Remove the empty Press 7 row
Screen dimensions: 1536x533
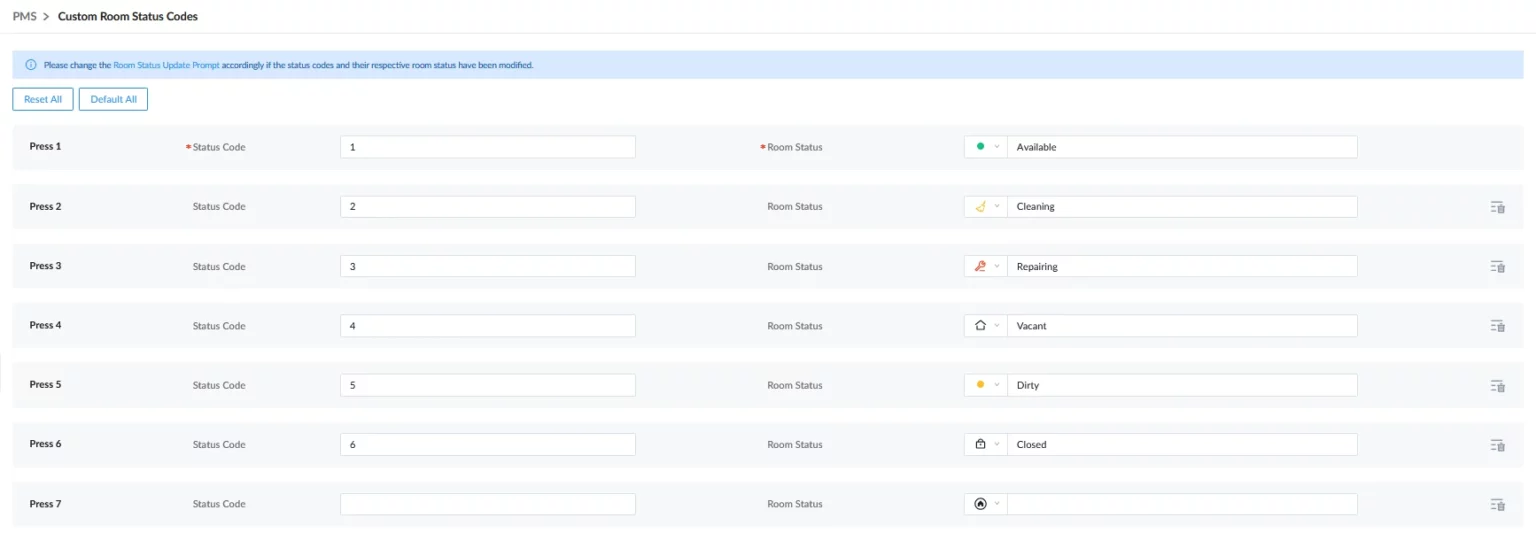(x=1497, y=505)
